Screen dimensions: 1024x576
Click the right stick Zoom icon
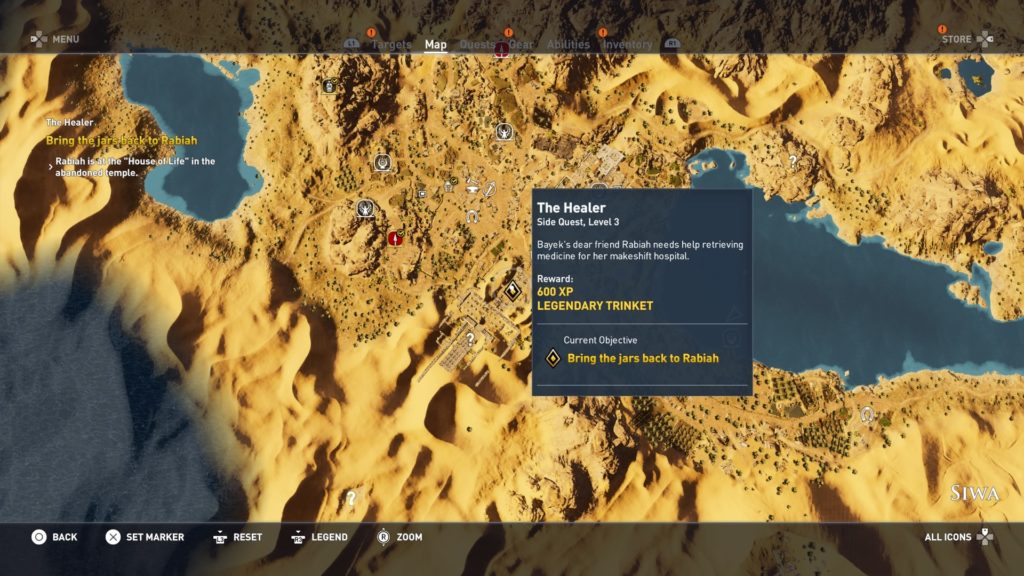(x=383, y=537)
